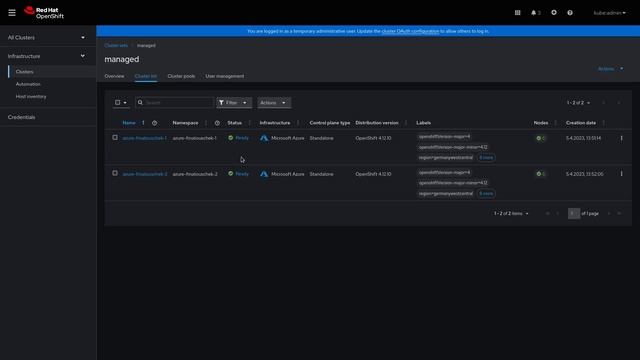
Task: Click the Status column header
Action: 235,123
